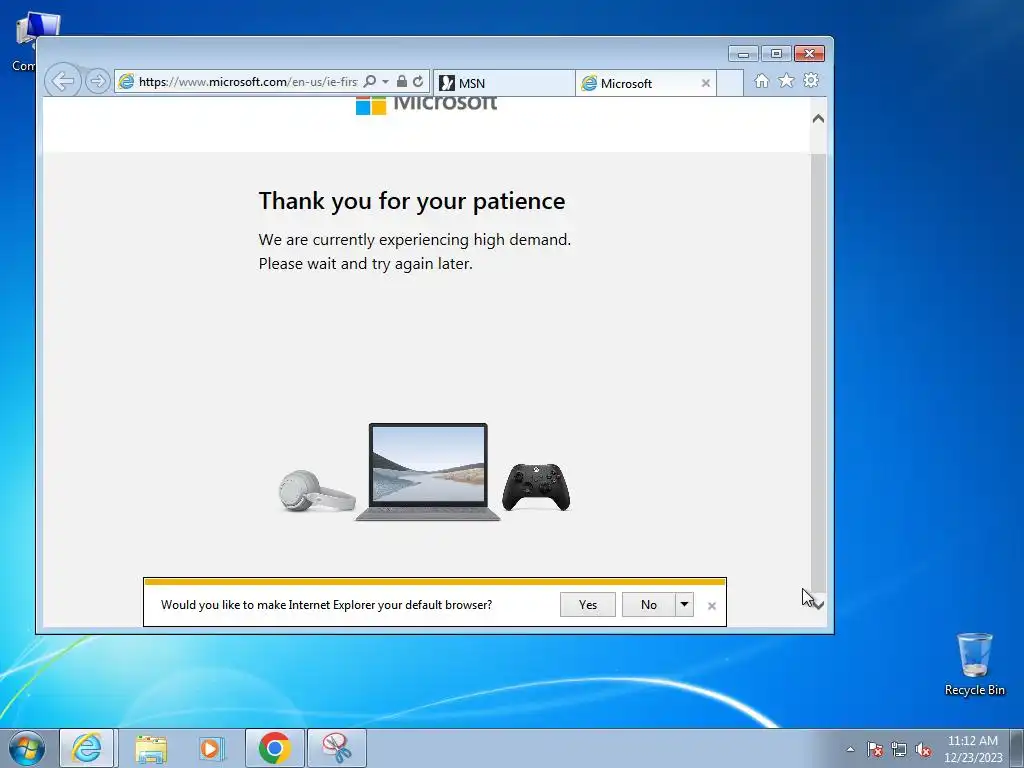
Task: Click the scrollbar down arrow
Action: [x=818, y=605]
